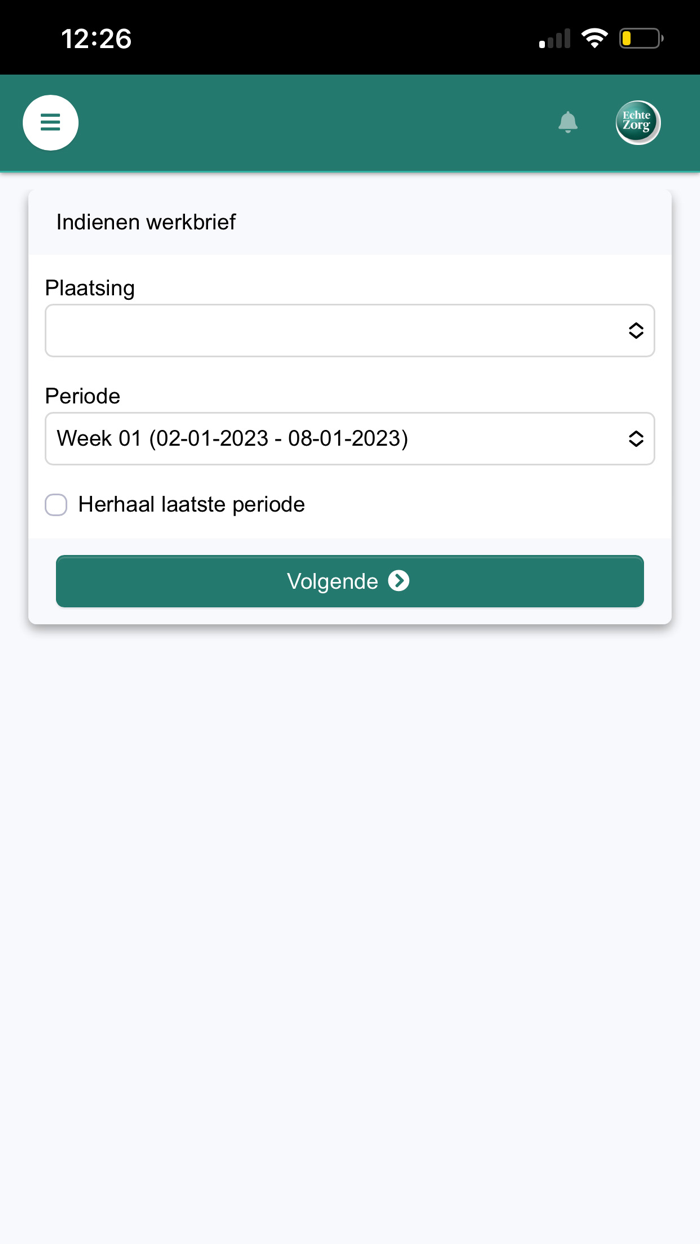Screen dimensions: 700x1244
Task: Open the Periode week selector
Action: (330, 439)
